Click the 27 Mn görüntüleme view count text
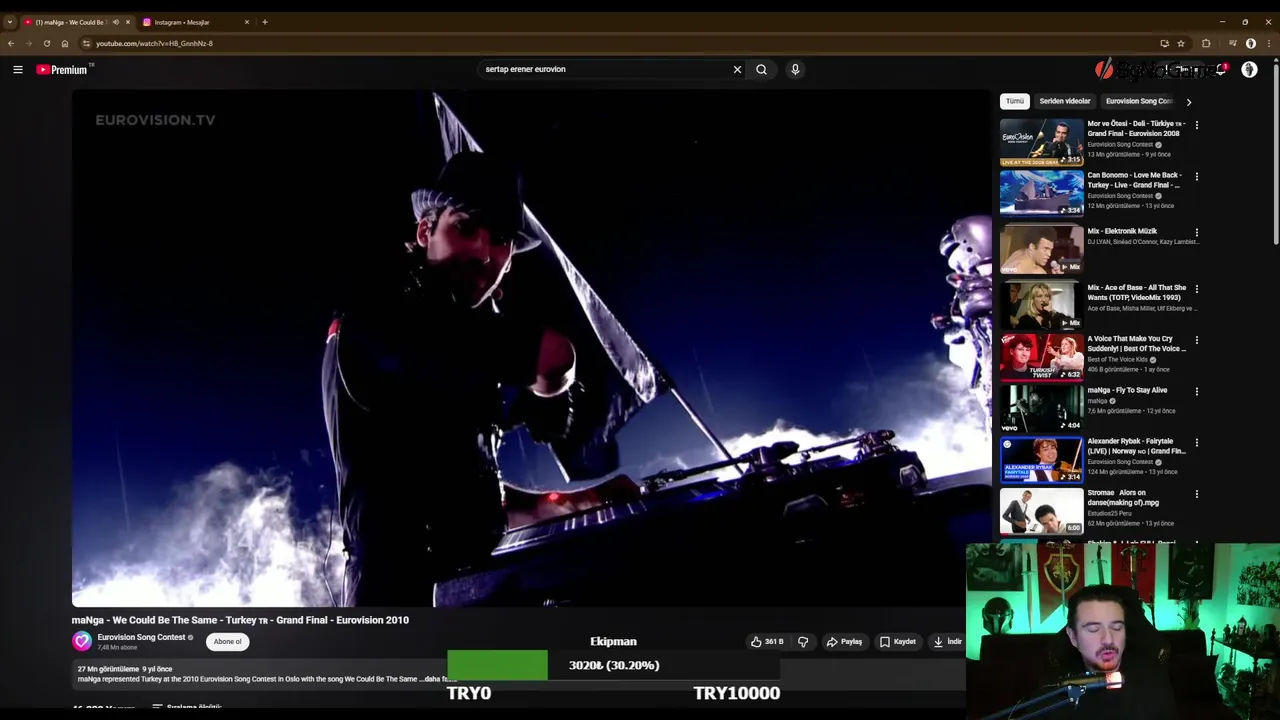Screen dimensions: 1280x720 [x=108, y=669]
